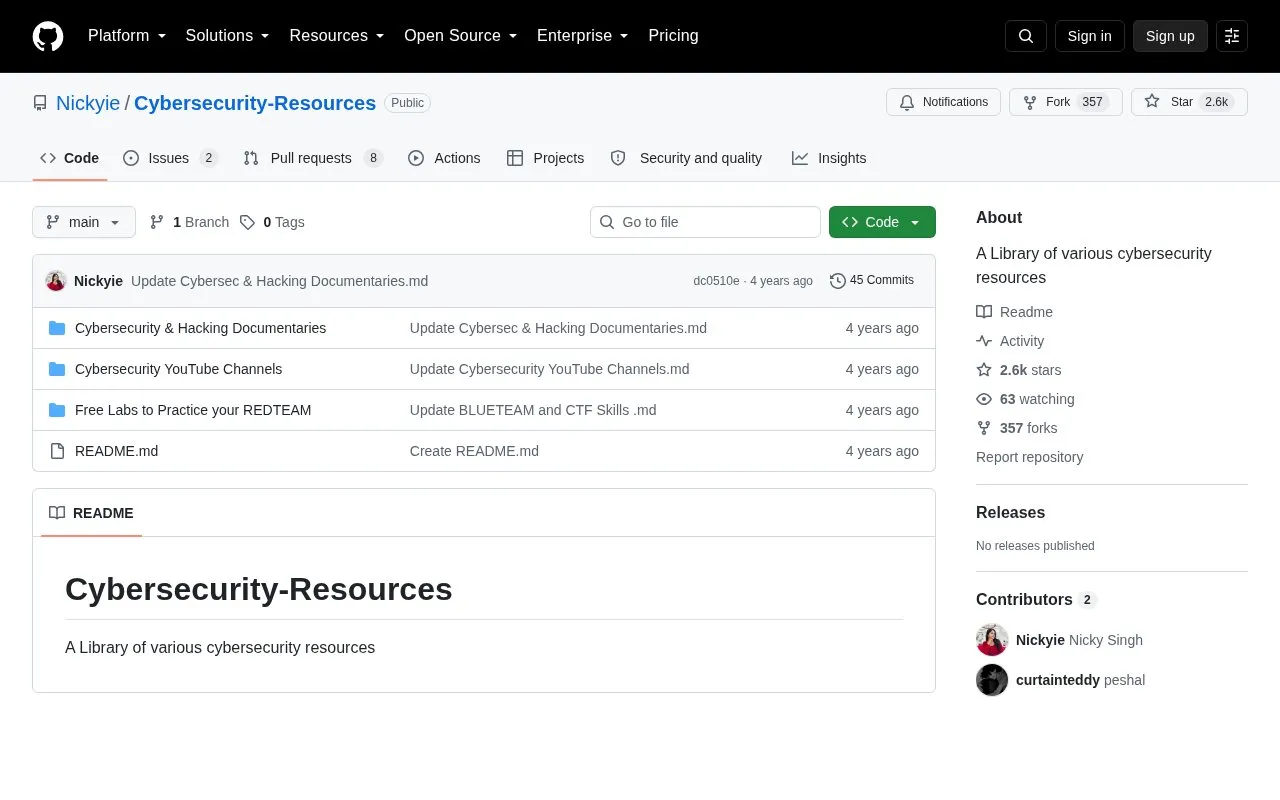
Task: Open the search magnifier button
Action: tap(1026, 36)
